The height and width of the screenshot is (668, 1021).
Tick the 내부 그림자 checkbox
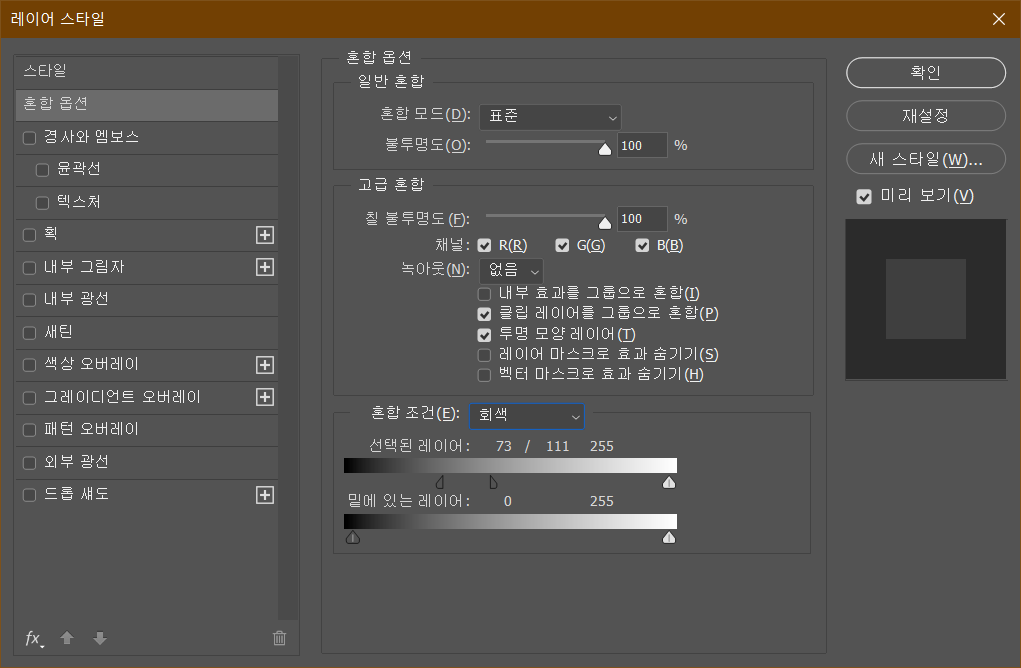click(29, 268)
